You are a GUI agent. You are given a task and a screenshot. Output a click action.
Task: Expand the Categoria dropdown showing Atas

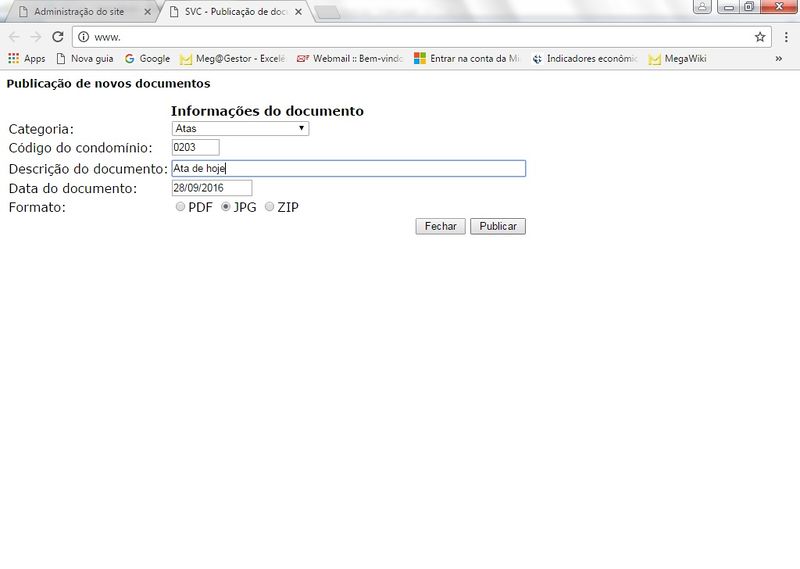pos(240,128)
